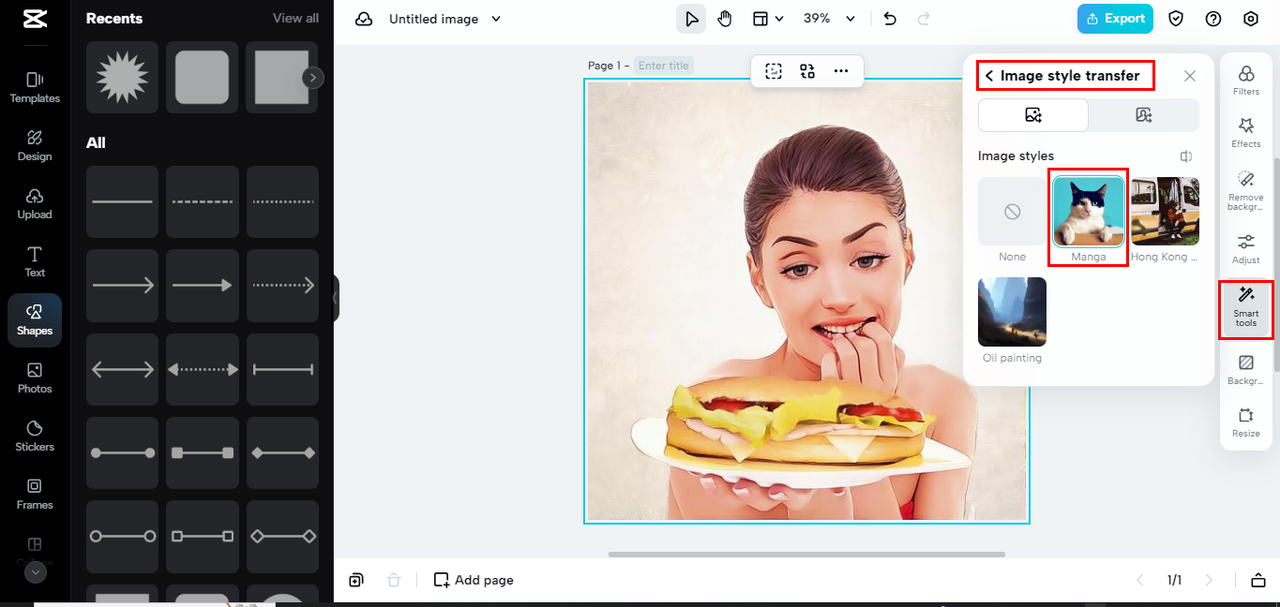Open the help question mark icon
Viewport: 1280px width, 607px height.
[x=1213, y=19]
